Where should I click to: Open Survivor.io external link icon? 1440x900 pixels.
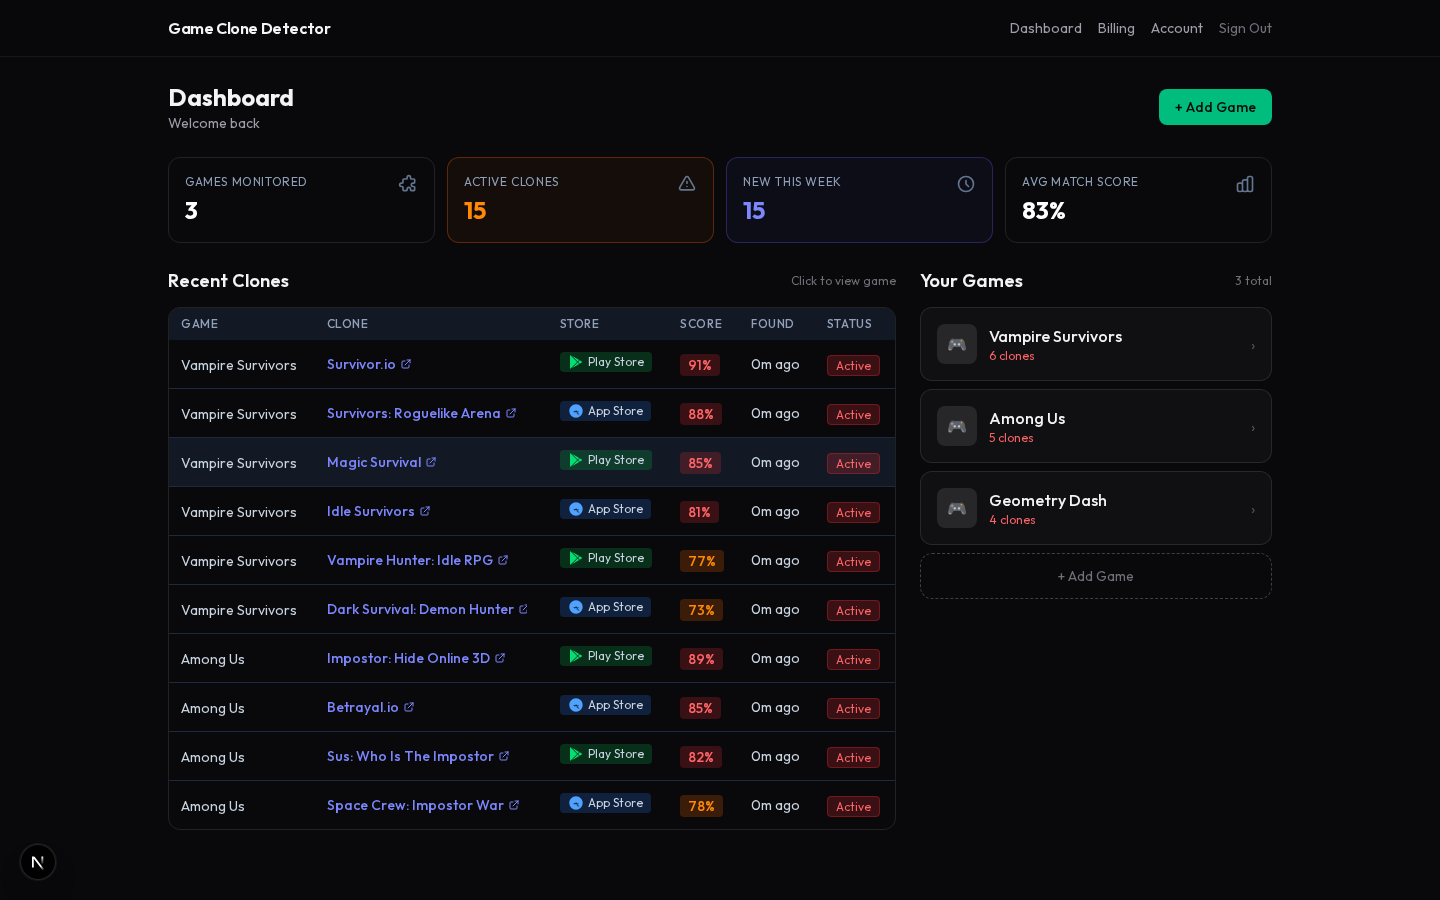tap(405, 364)
